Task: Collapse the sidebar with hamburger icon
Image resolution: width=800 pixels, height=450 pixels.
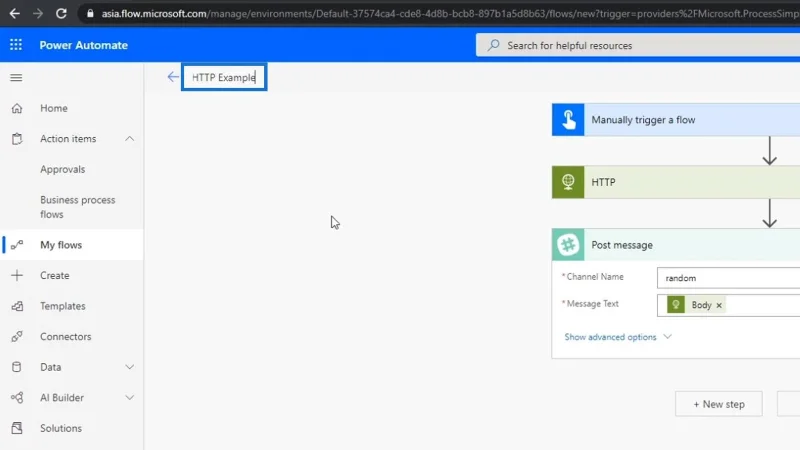Action: (16, 78)
